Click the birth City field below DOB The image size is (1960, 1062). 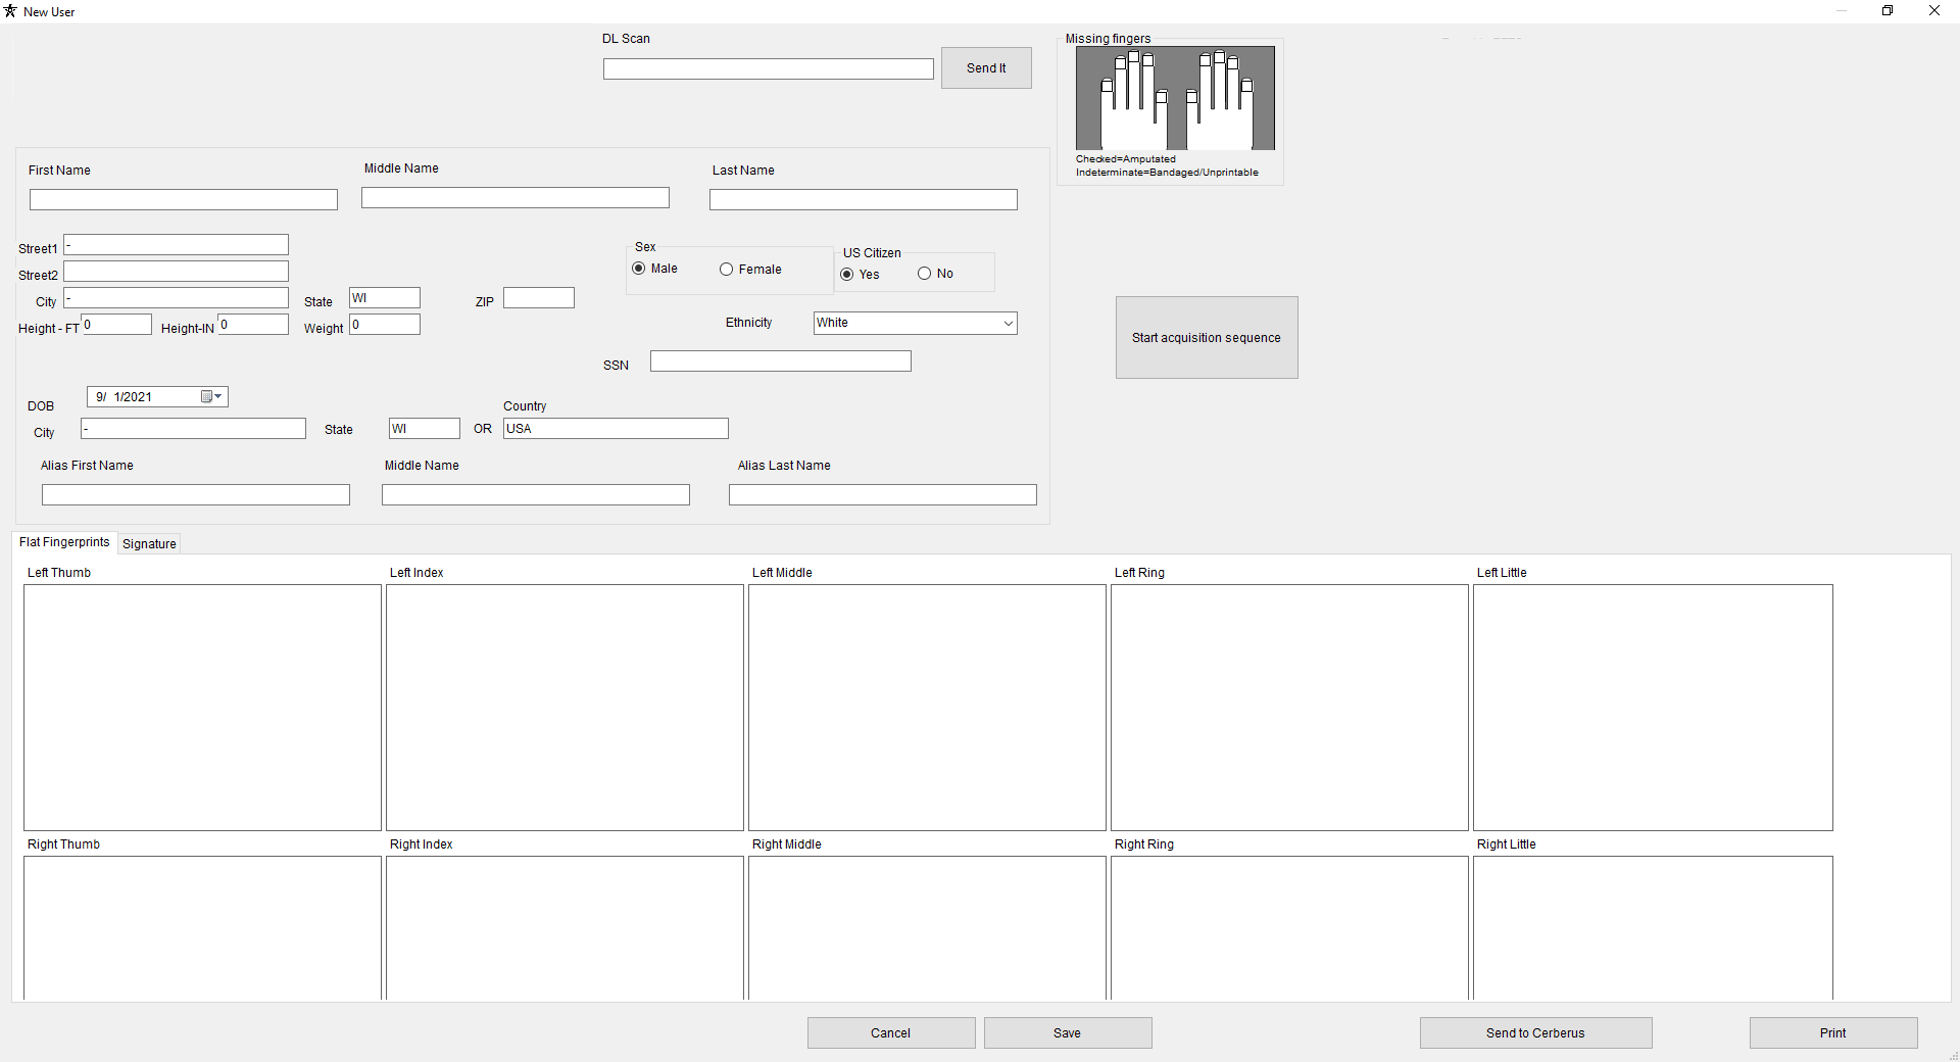point(193,429)
